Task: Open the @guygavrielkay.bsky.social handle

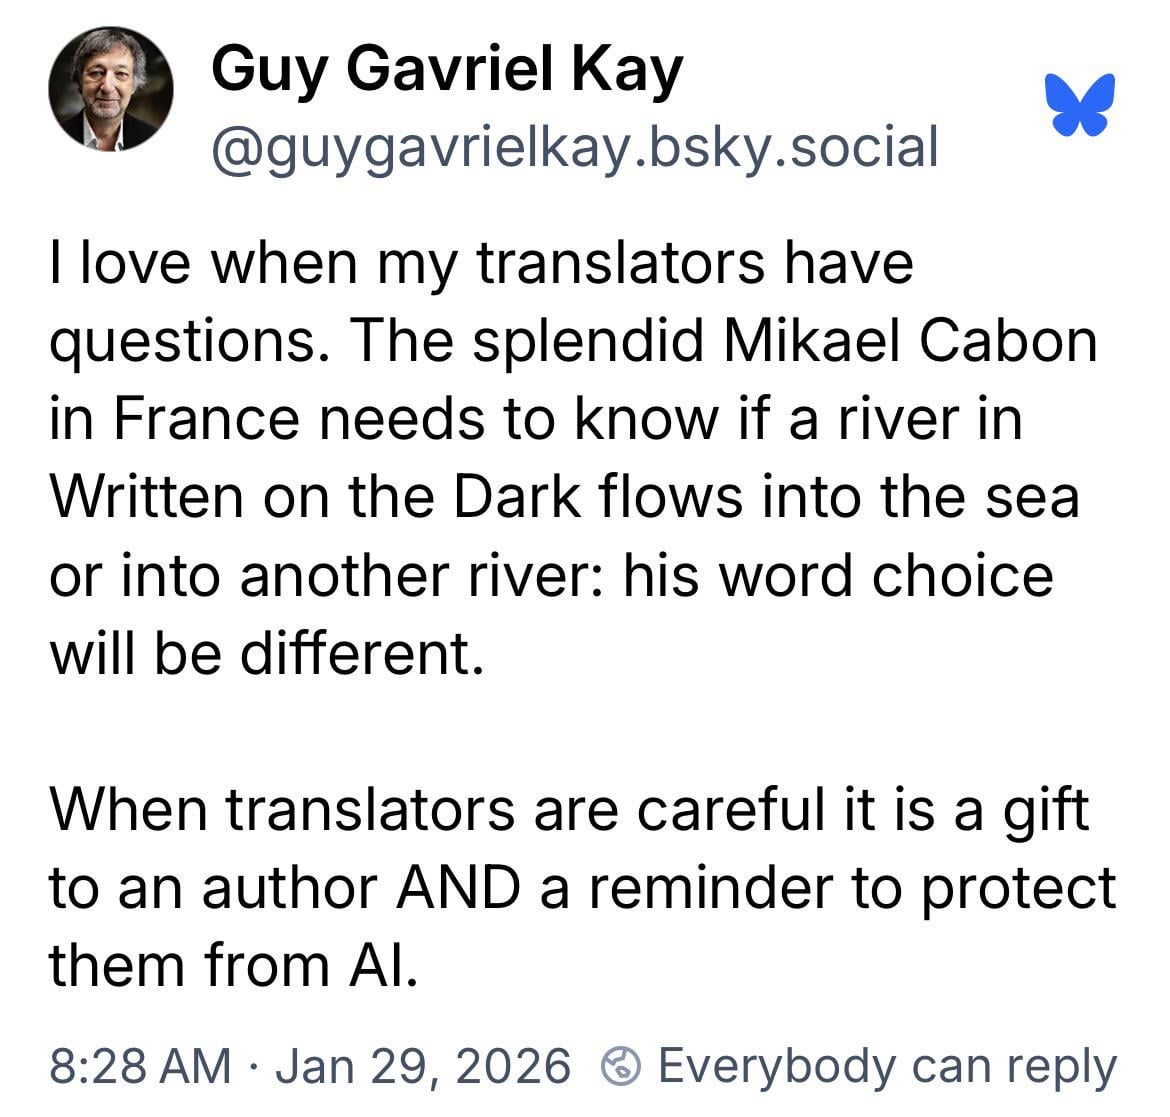Action: (x=574, y=147)
